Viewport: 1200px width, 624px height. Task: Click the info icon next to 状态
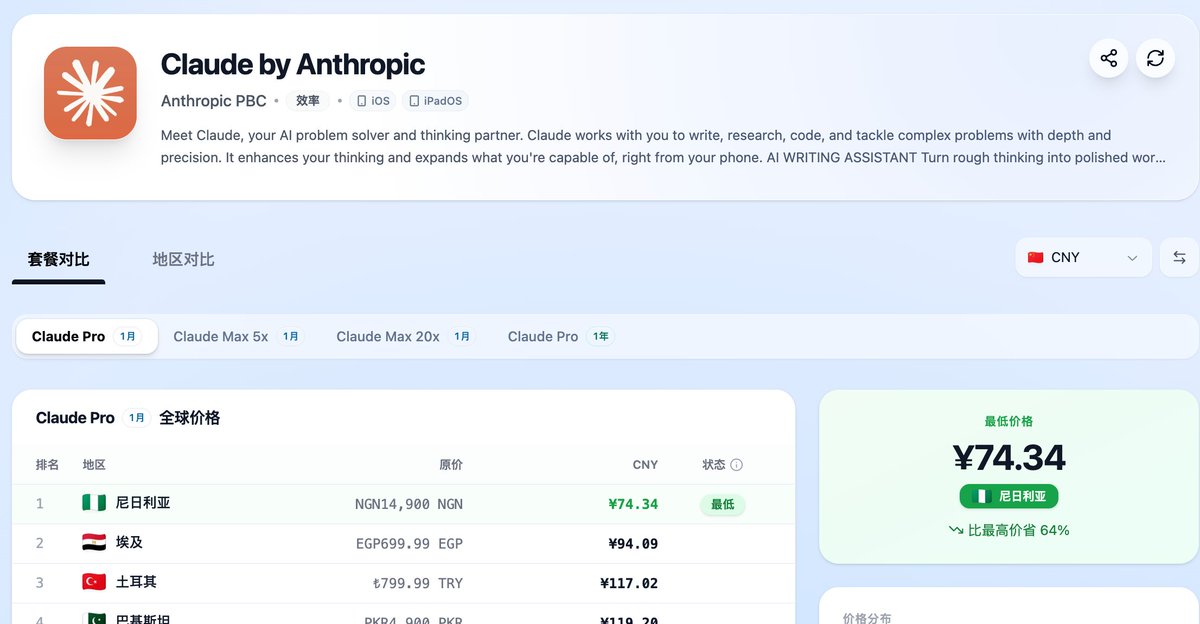tap(737, 465)
